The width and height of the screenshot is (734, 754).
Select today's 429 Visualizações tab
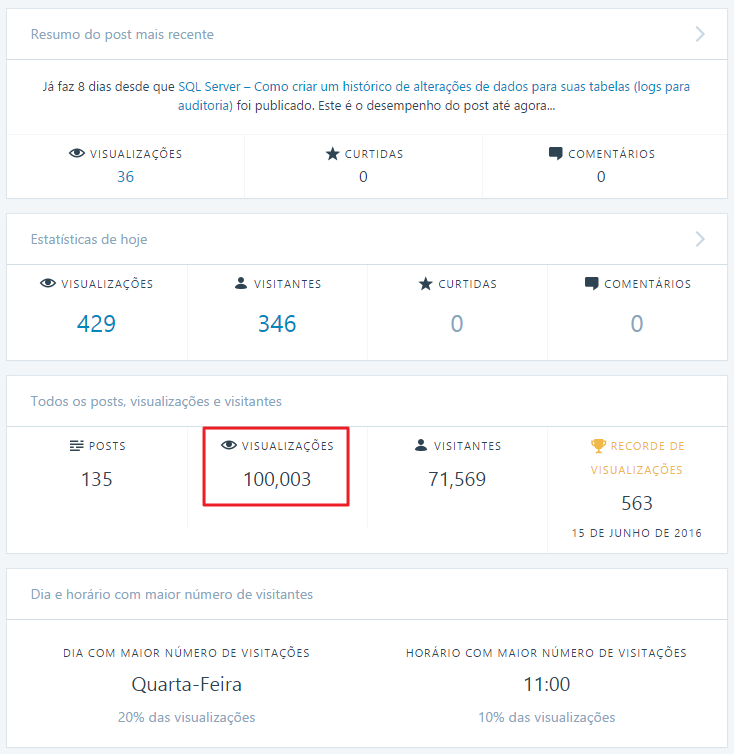[x=97, y=313]
